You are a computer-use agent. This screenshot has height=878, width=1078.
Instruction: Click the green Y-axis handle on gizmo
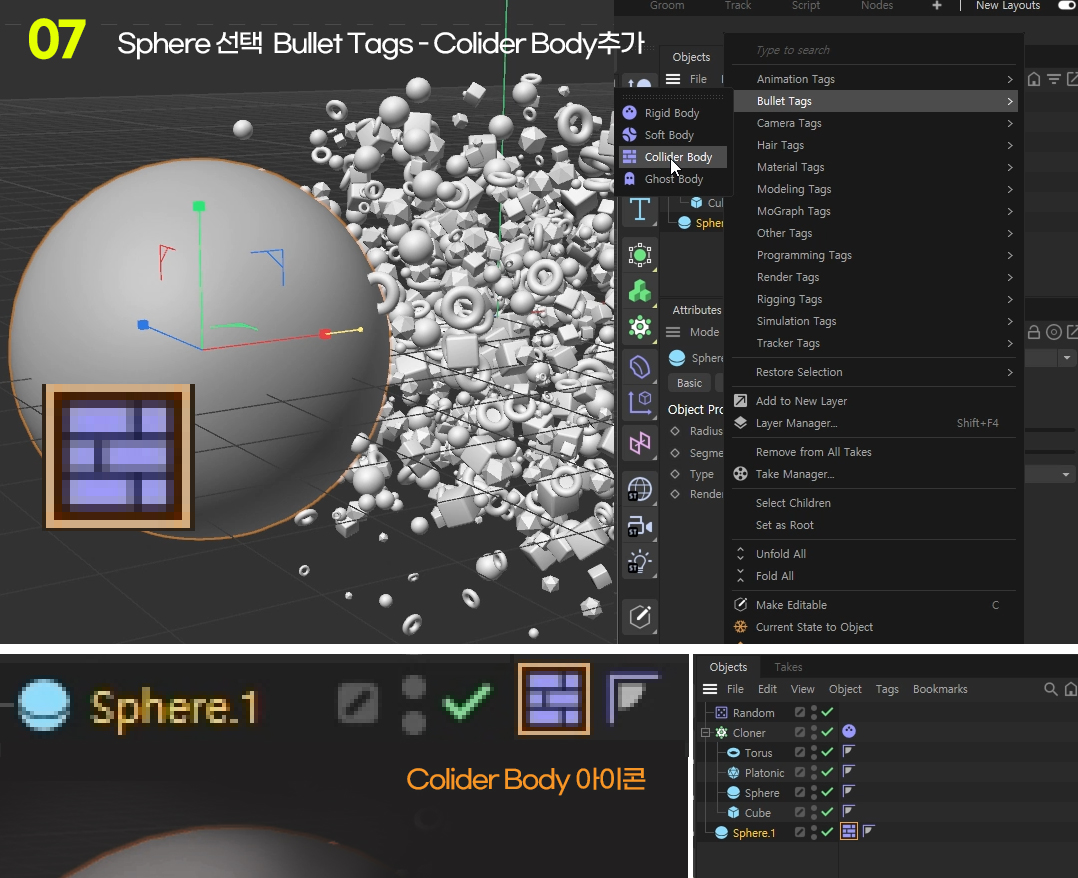click(199, 206)
